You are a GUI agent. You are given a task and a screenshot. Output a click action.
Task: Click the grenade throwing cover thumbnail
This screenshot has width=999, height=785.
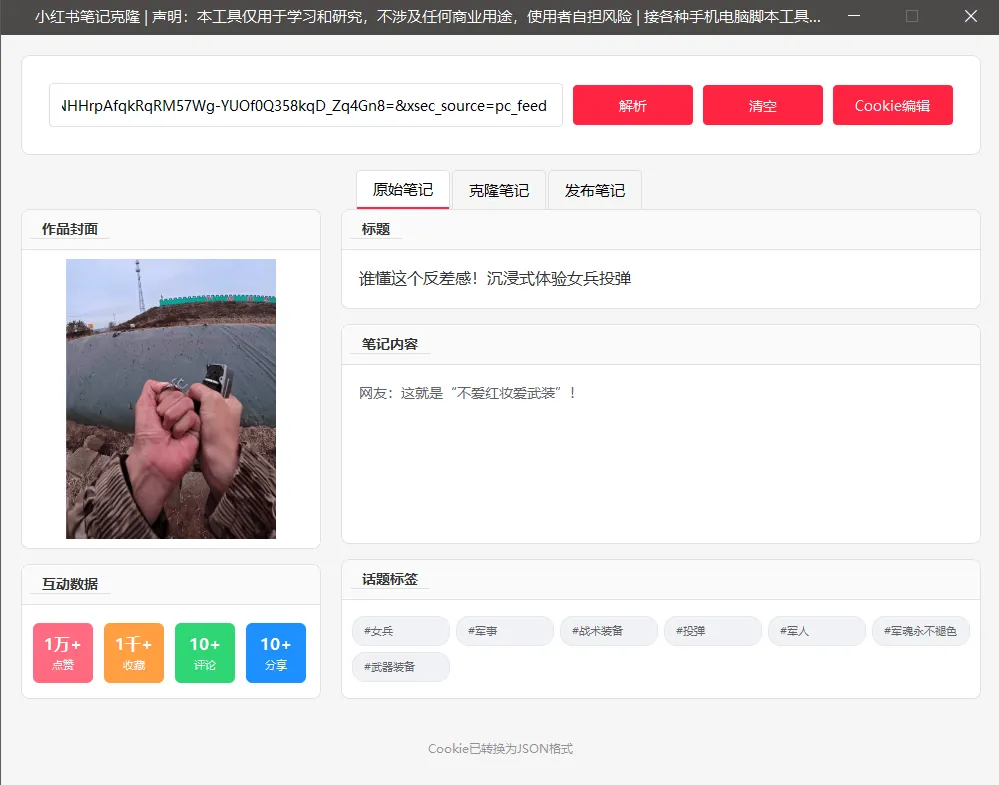(x=170, y=399)
